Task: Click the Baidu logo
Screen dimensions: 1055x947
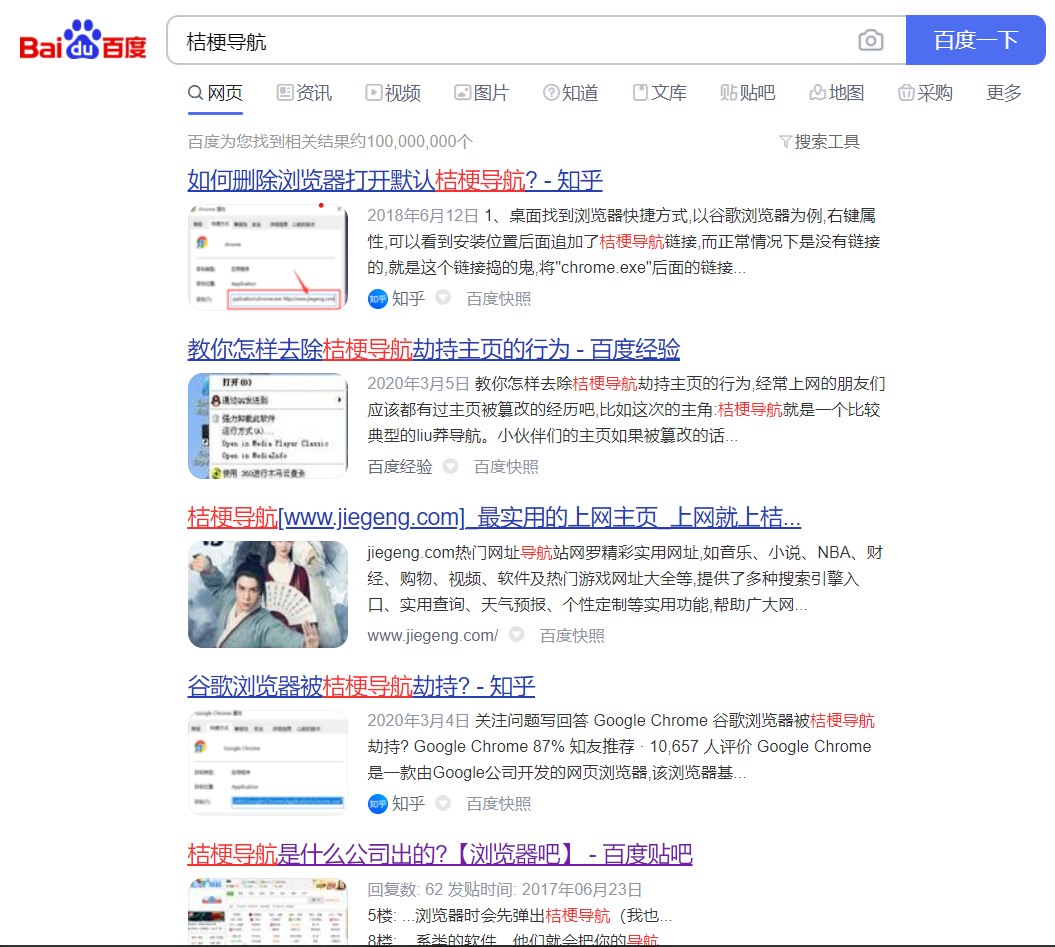Action: [x=83, y=40]
